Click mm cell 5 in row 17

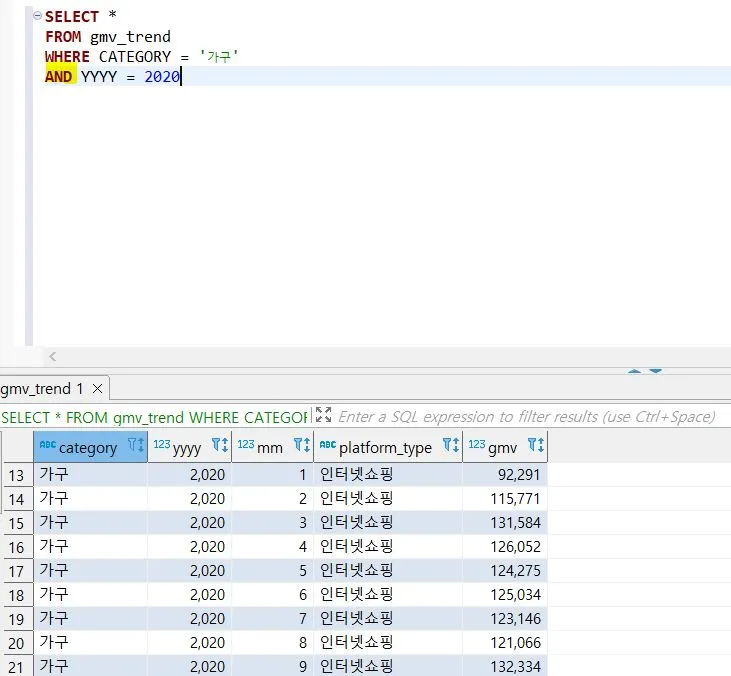[x=272, y=571]
